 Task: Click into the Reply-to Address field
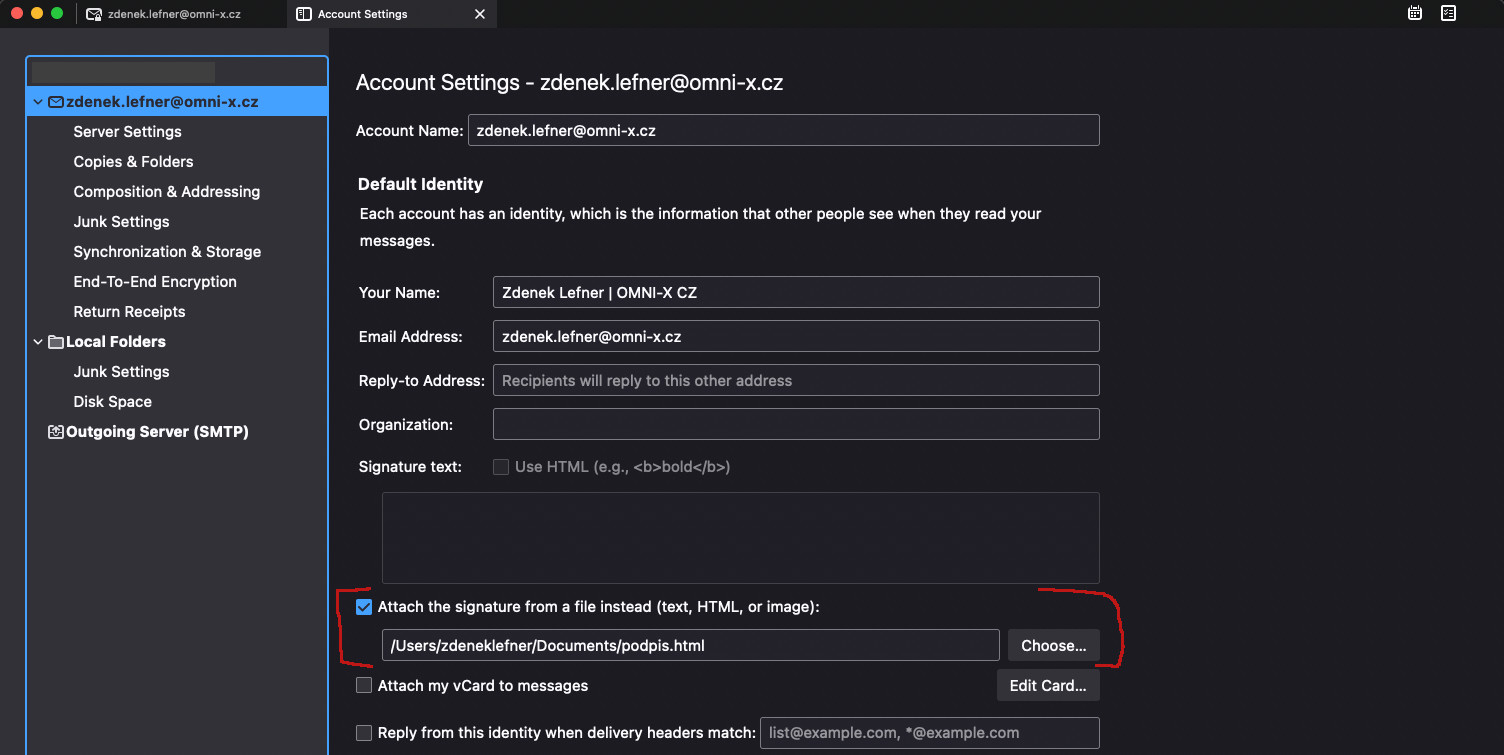pyautogui.click(x=795, y=380)
